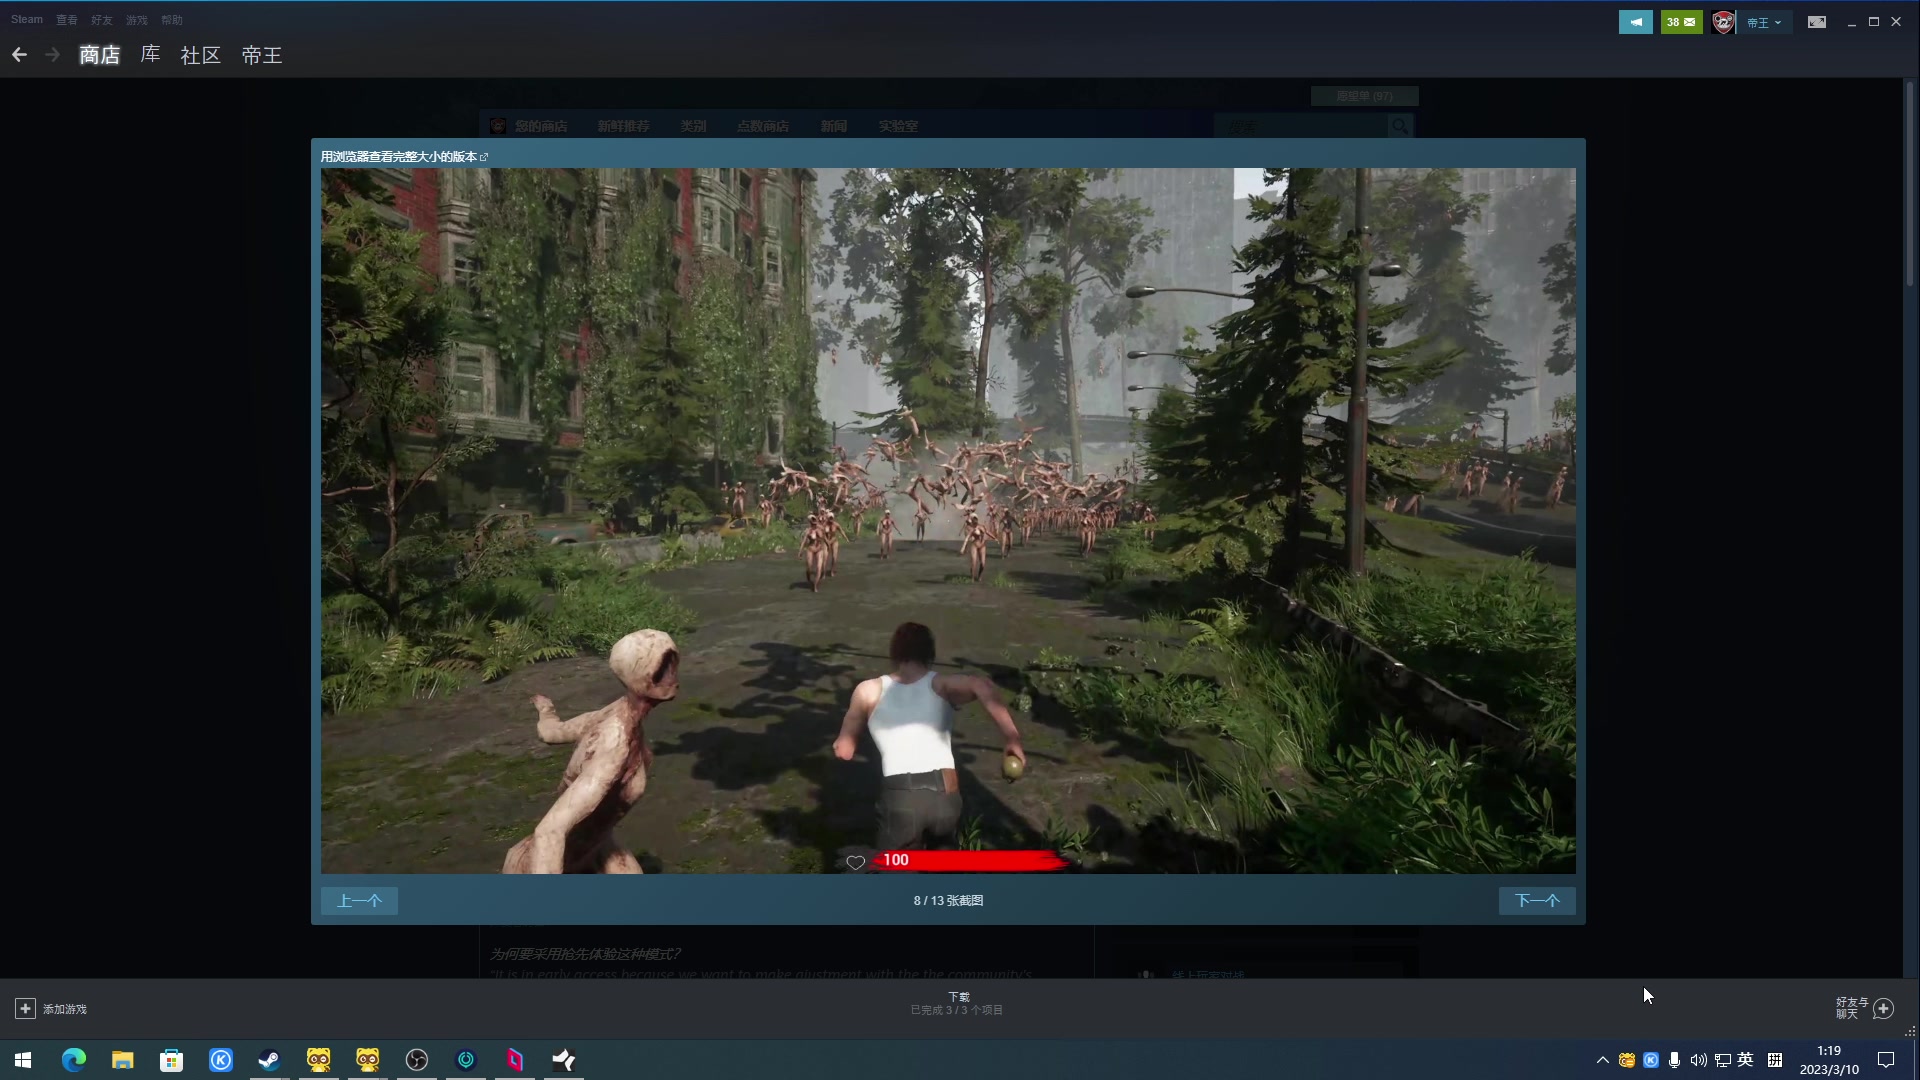This screenshot has height=1080, width=1920.
Task: Open the Steam menu
Action: (x=27, y=20)
